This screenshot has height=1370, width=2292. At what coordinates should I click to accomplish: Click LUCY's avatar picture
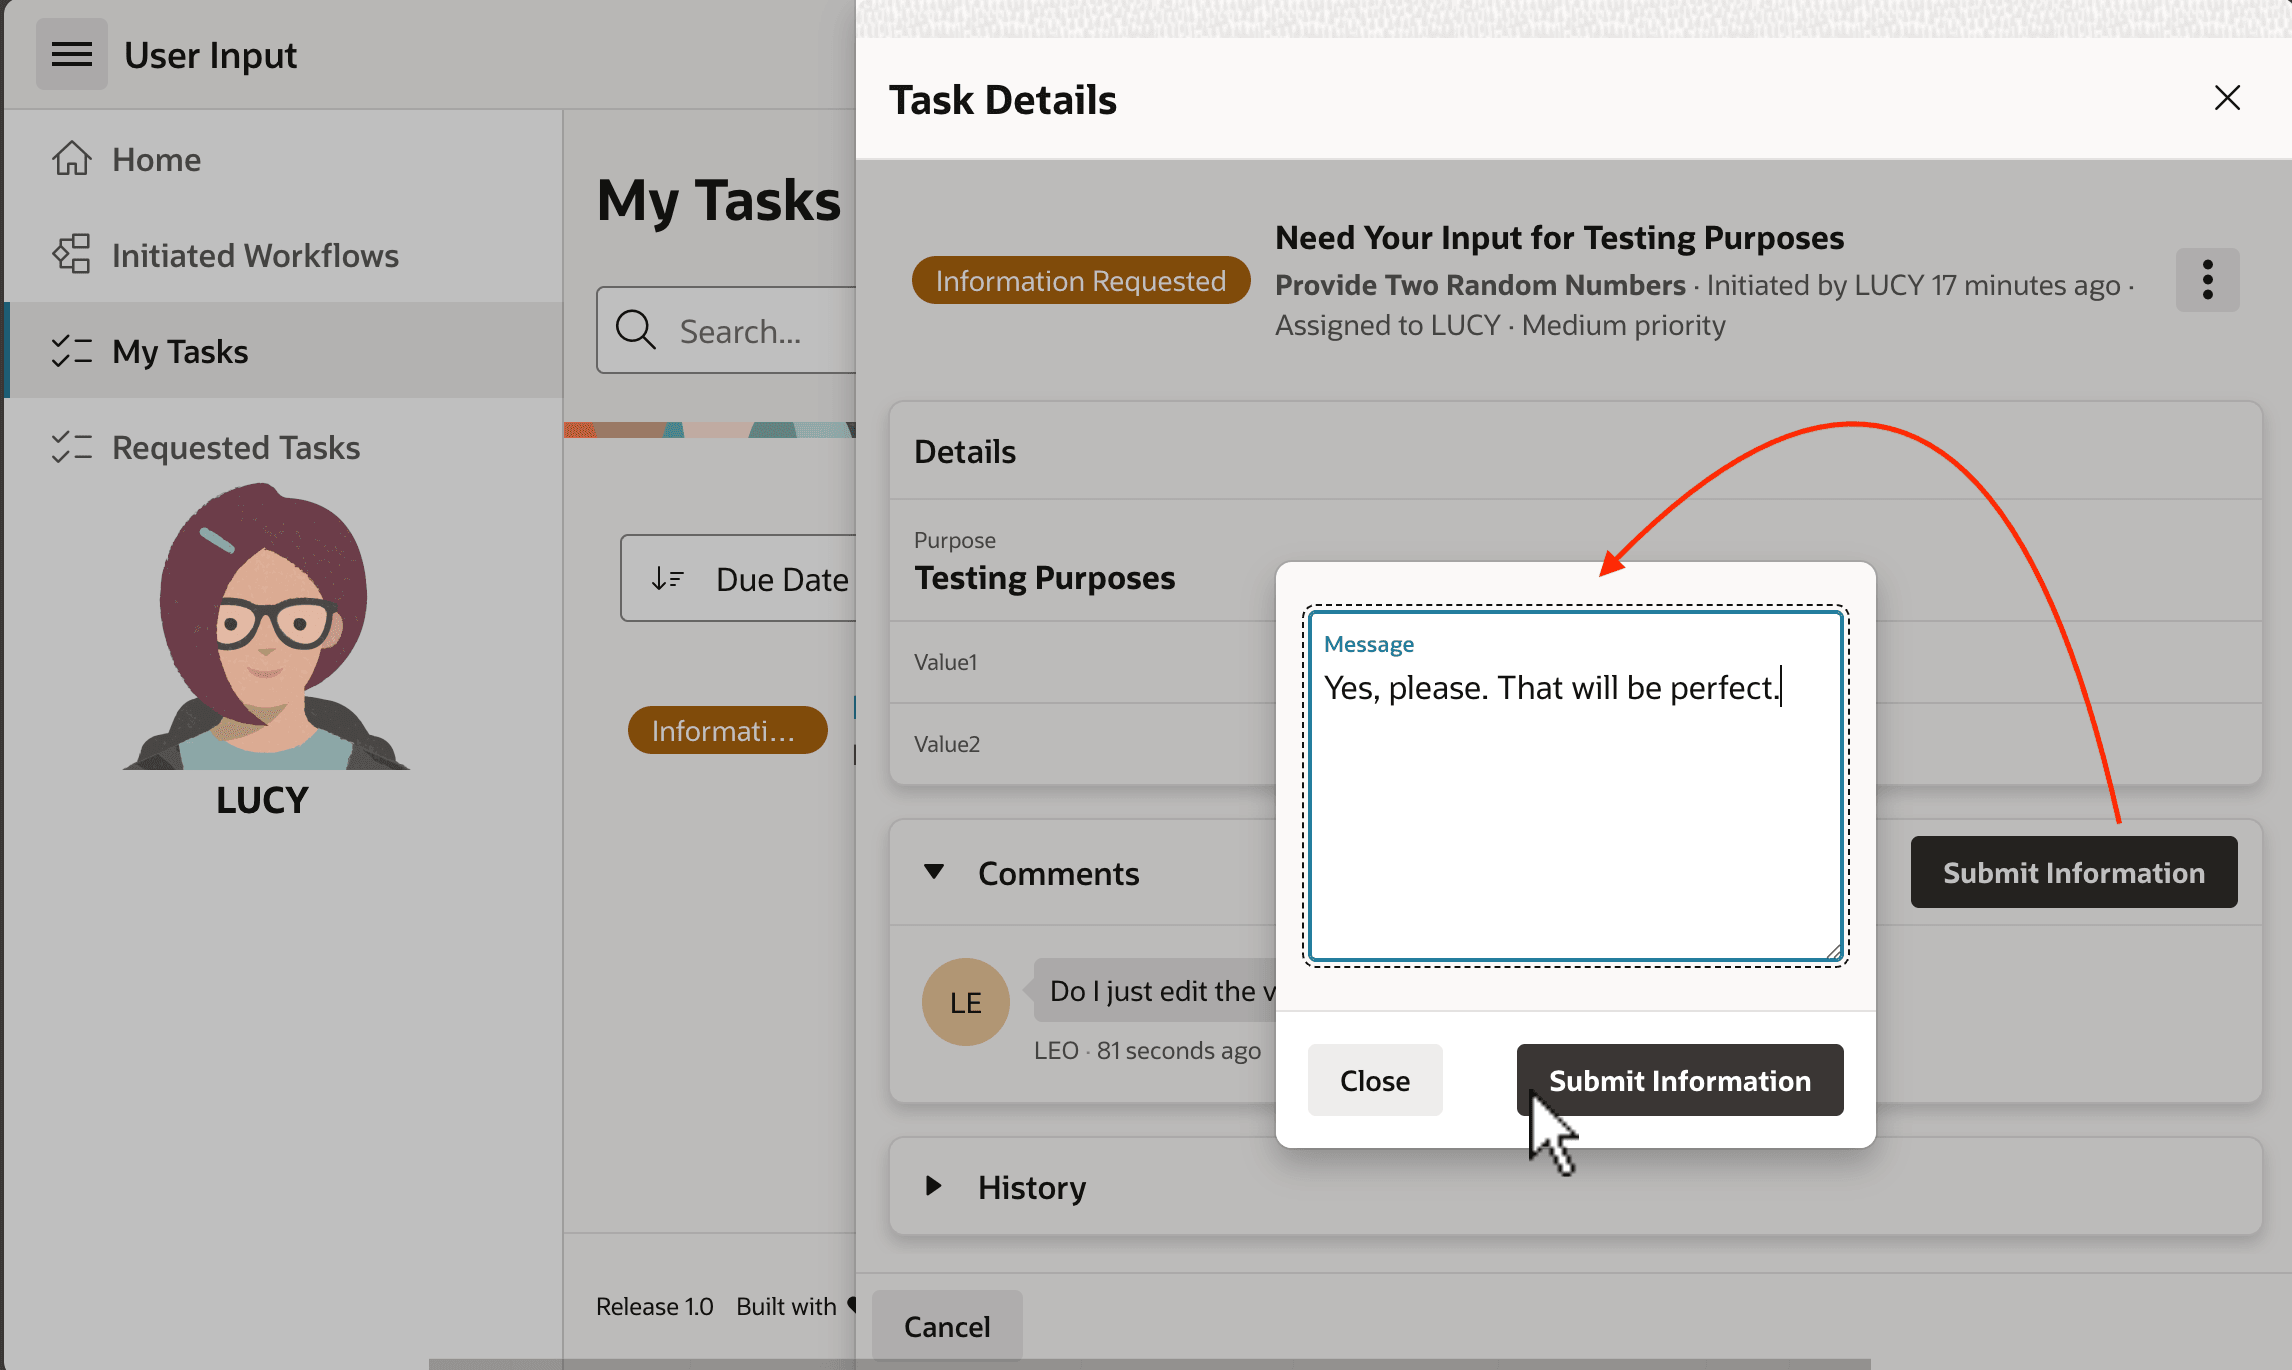[x=265, y=626]
